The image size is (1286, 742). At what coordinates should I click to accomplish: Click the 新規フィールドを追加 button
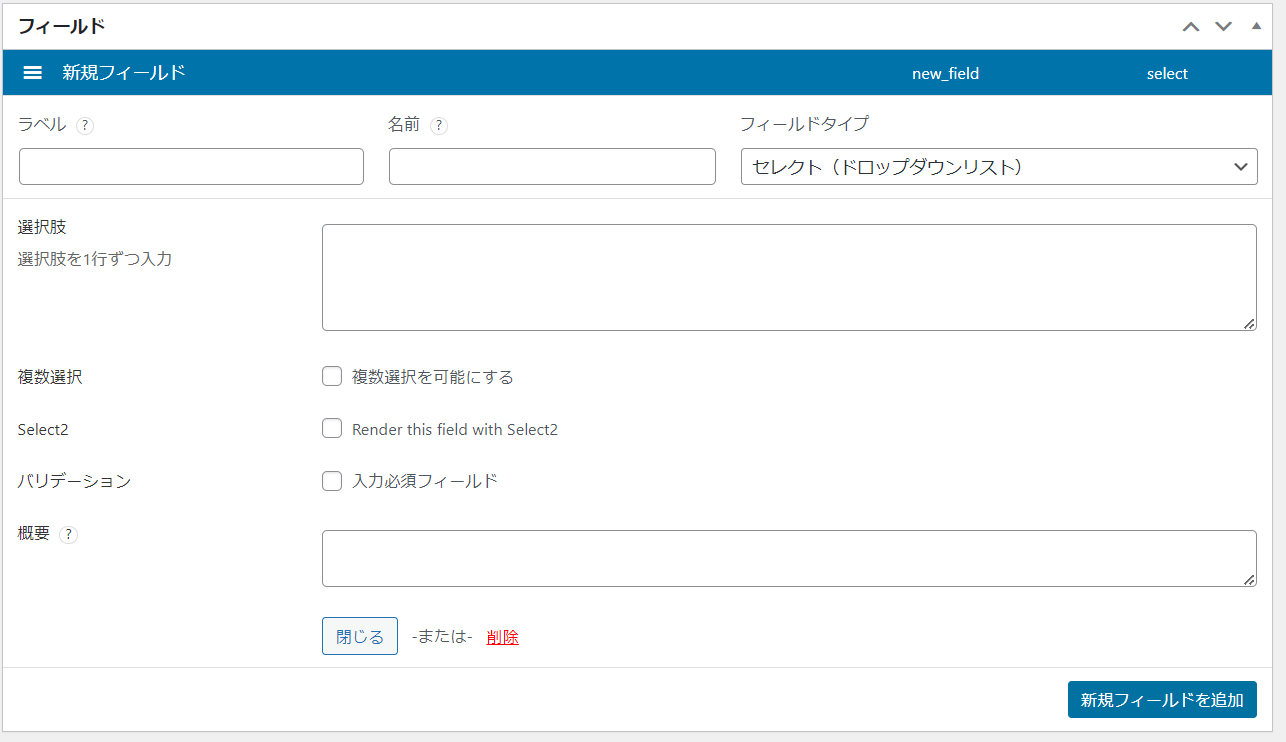click(x=1162, y=700)
